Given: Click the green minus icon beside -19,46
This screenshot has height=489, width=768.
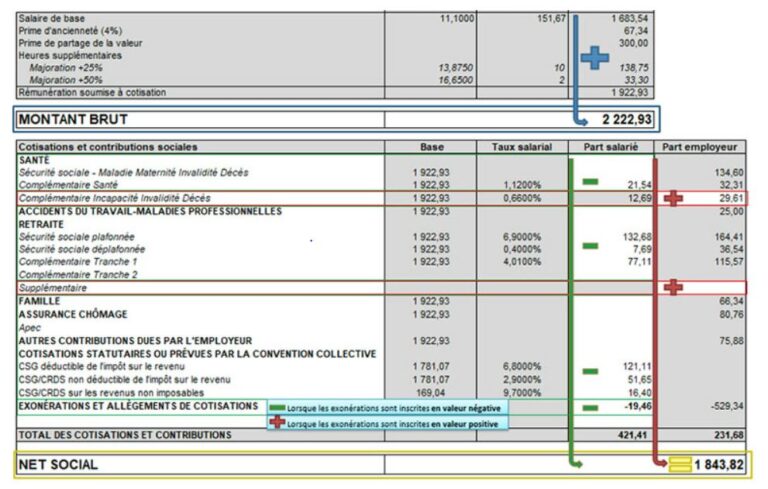Looking at the screenshot, I should pyautogui.click(x=590, y=407).
